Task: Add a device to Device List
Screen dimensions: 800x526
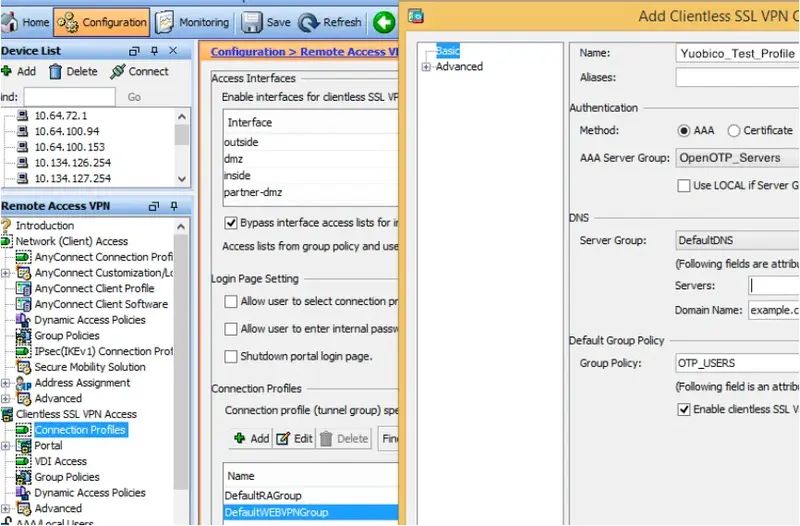Action: pos(19,71)
